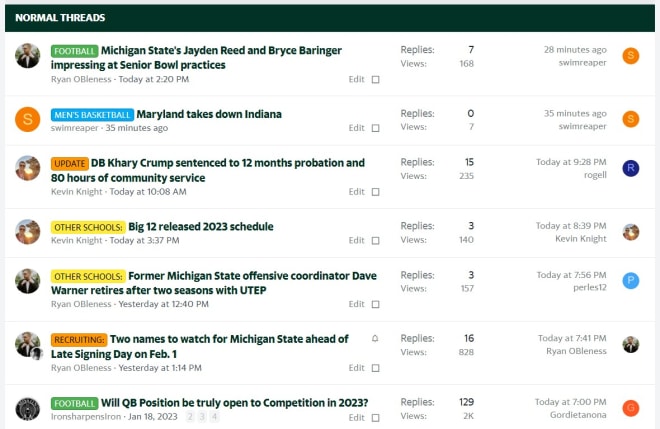The image size is (660, 429).
Task: Open Kevin Knight avatar beside Khary Crump thread
Action: [x=28, y=168]
